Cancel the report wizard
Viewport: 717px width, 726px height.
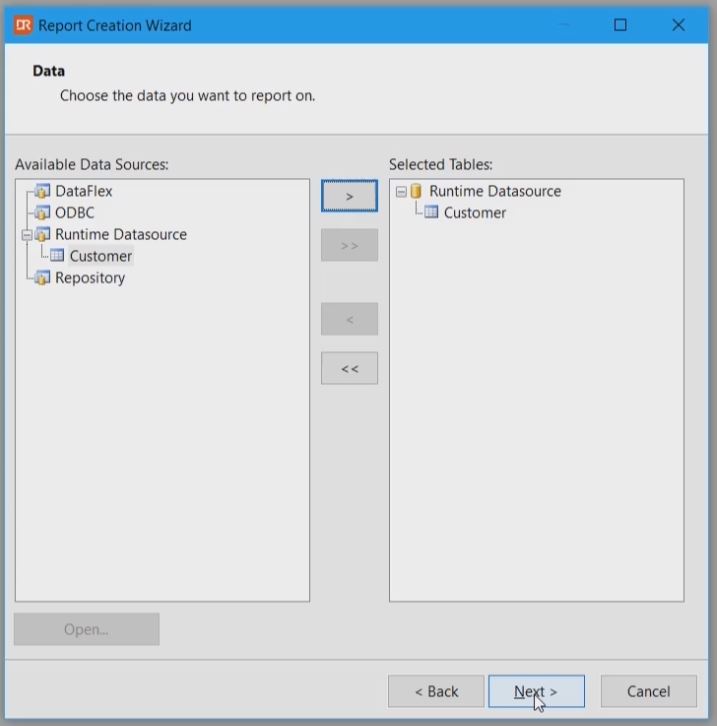click(648, 691)
